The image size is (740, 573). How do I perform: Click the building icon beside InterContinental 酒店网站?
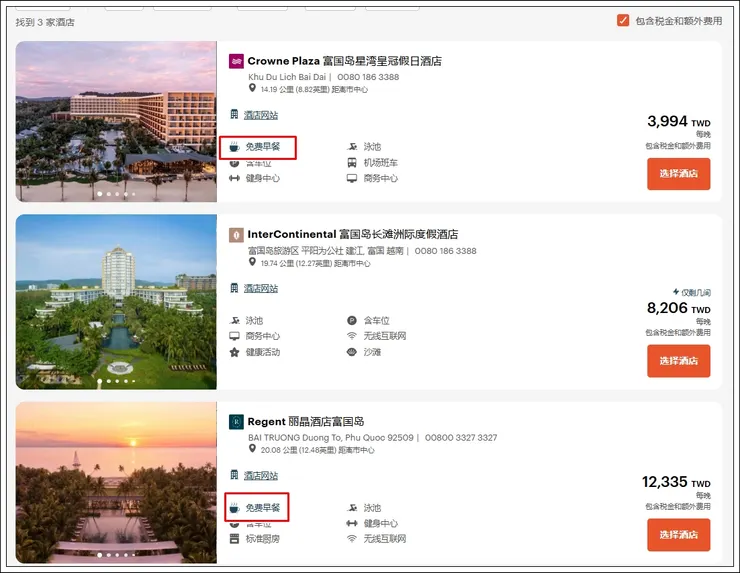(234, 288)
